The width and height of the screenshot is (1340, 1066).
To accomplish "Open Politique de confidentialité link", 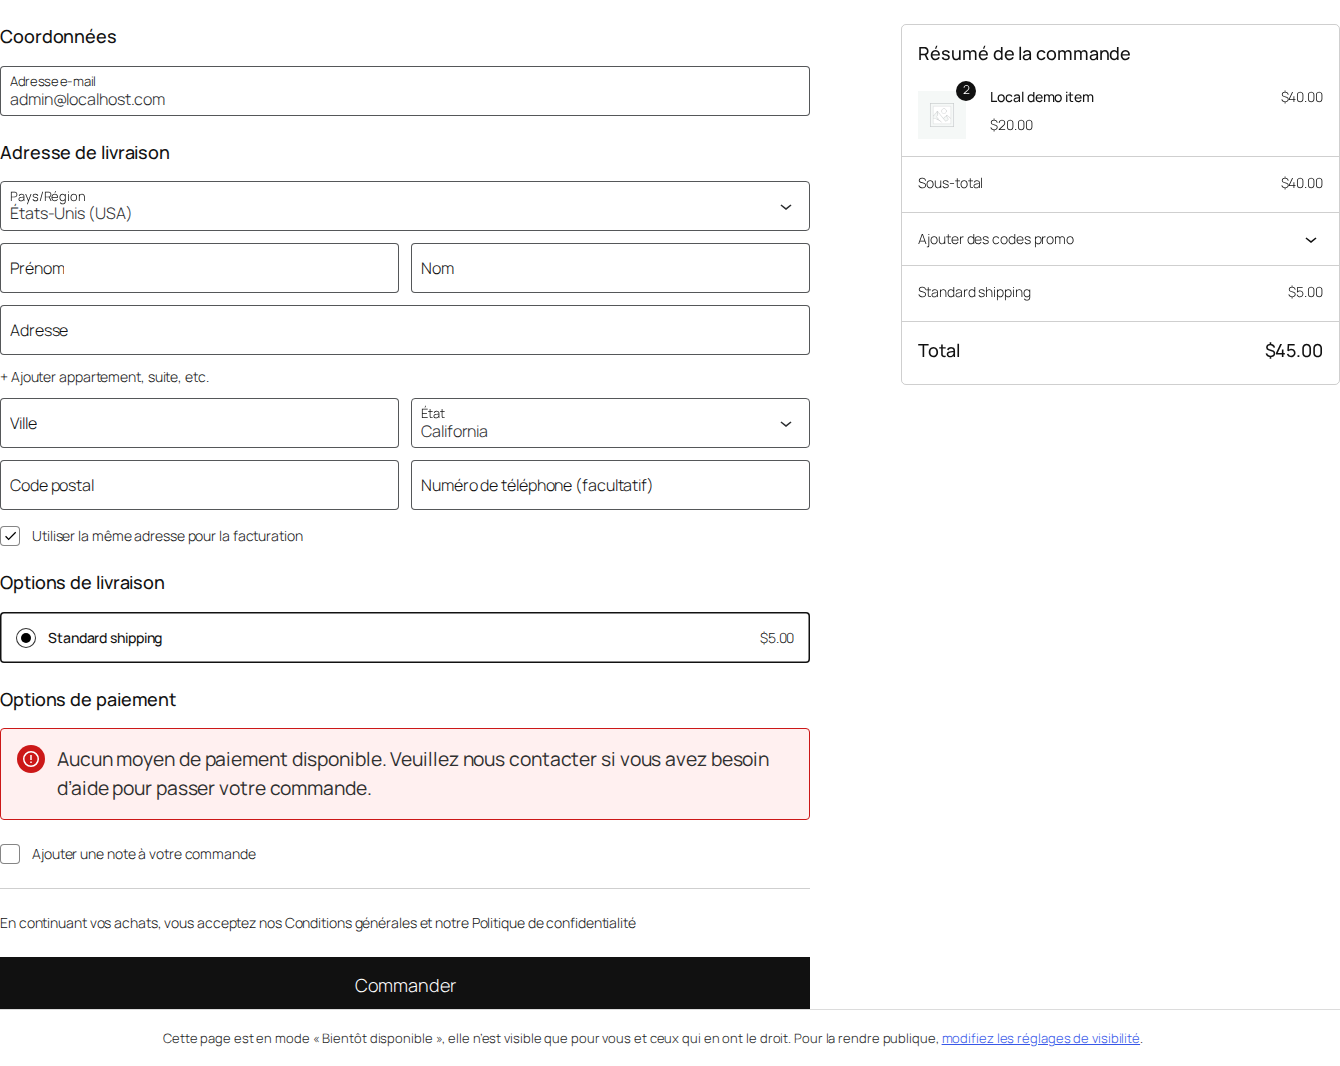I will (x=554, y=923).
